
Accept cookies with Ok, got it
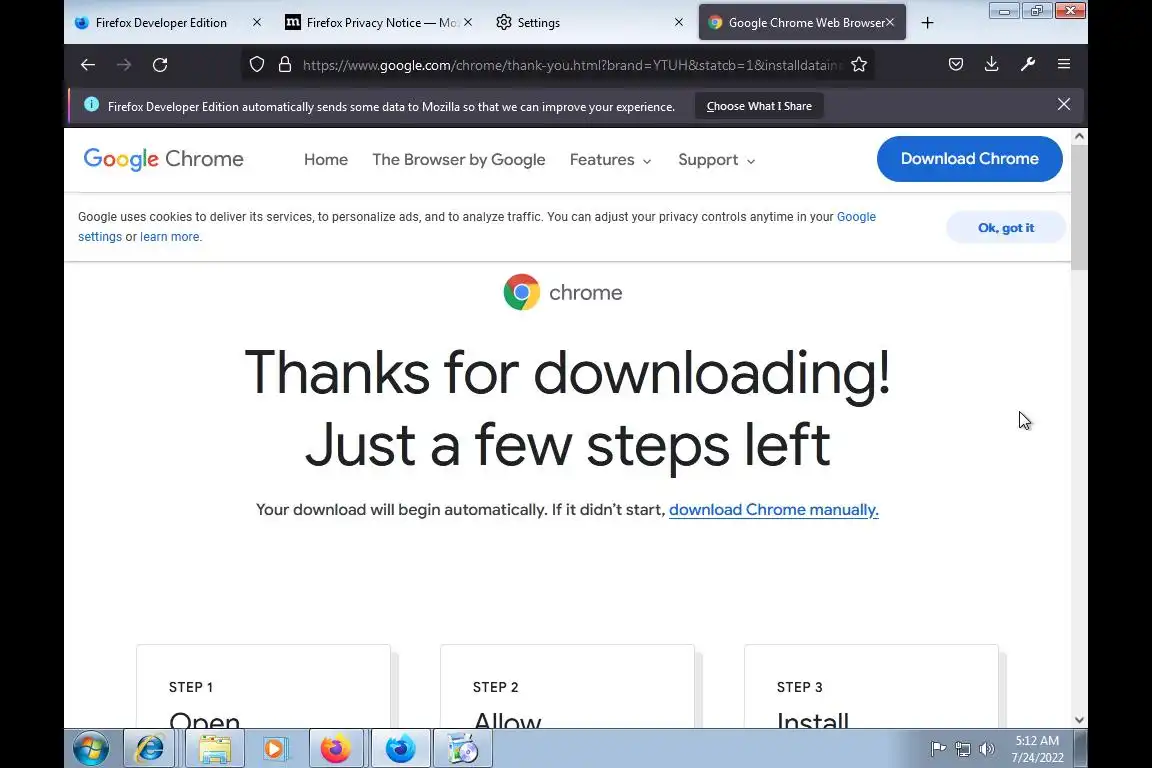pos(1006,228)
